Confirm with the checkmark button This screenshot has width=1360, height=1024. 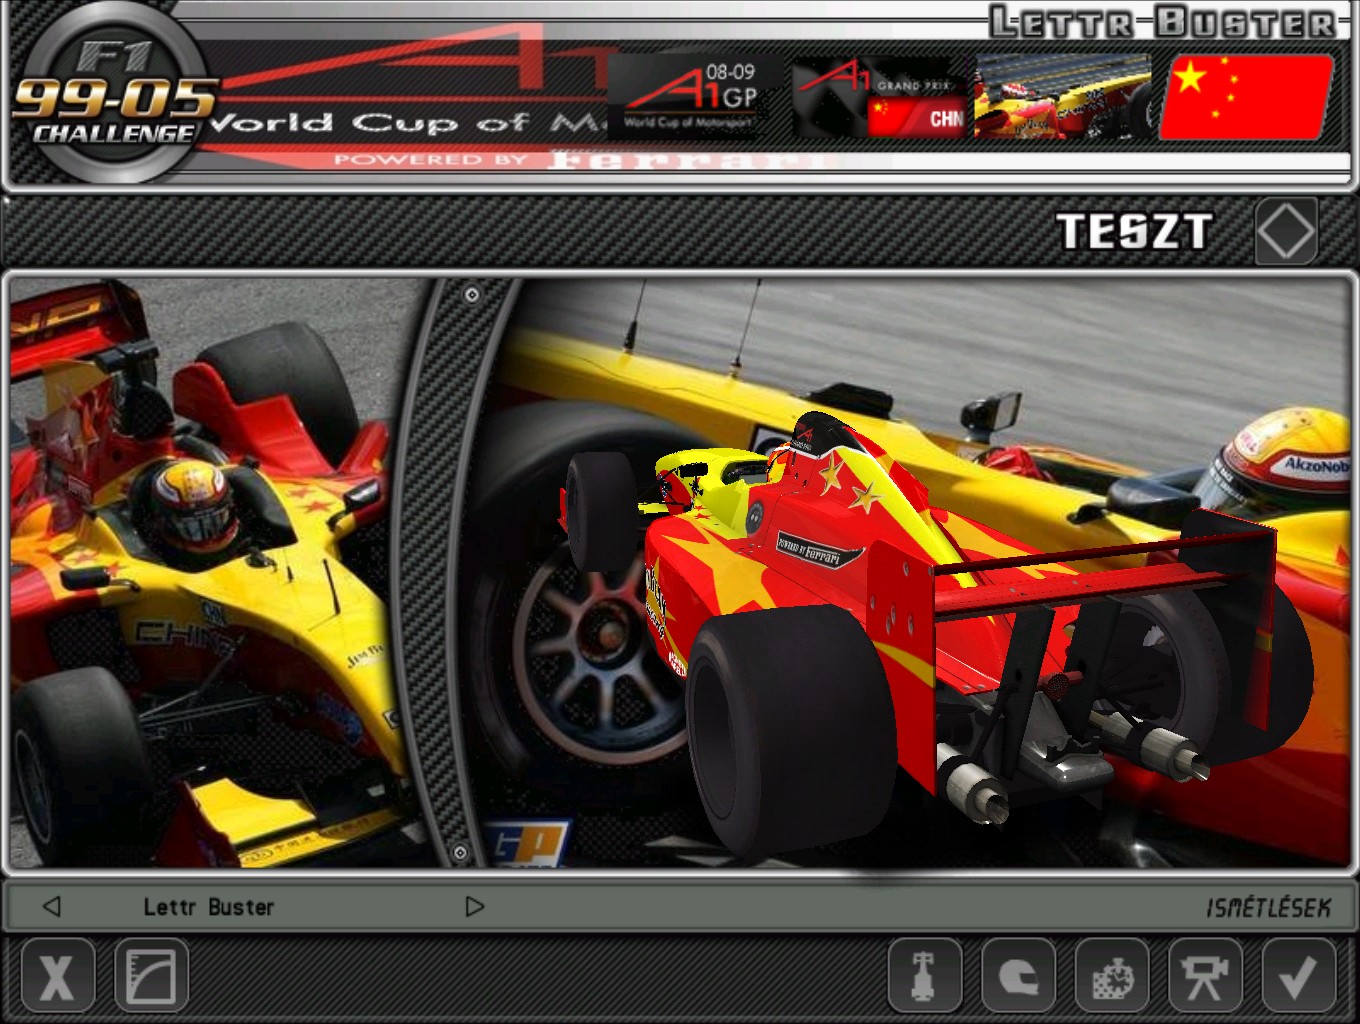pyautogui.click(x=1299, y=975)
